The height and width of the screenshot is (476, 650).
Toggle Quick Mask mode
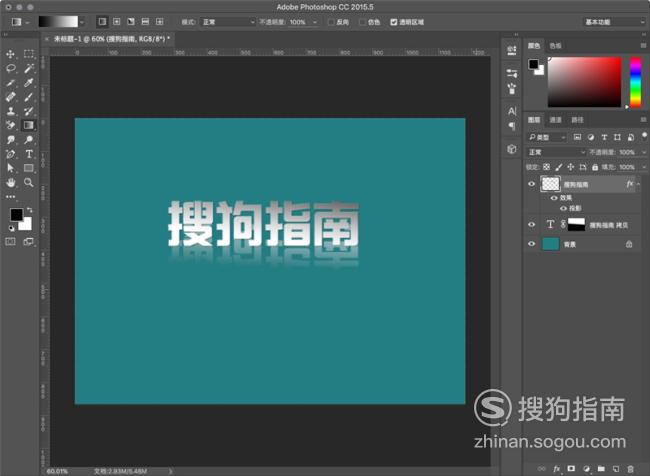[10, 241]
